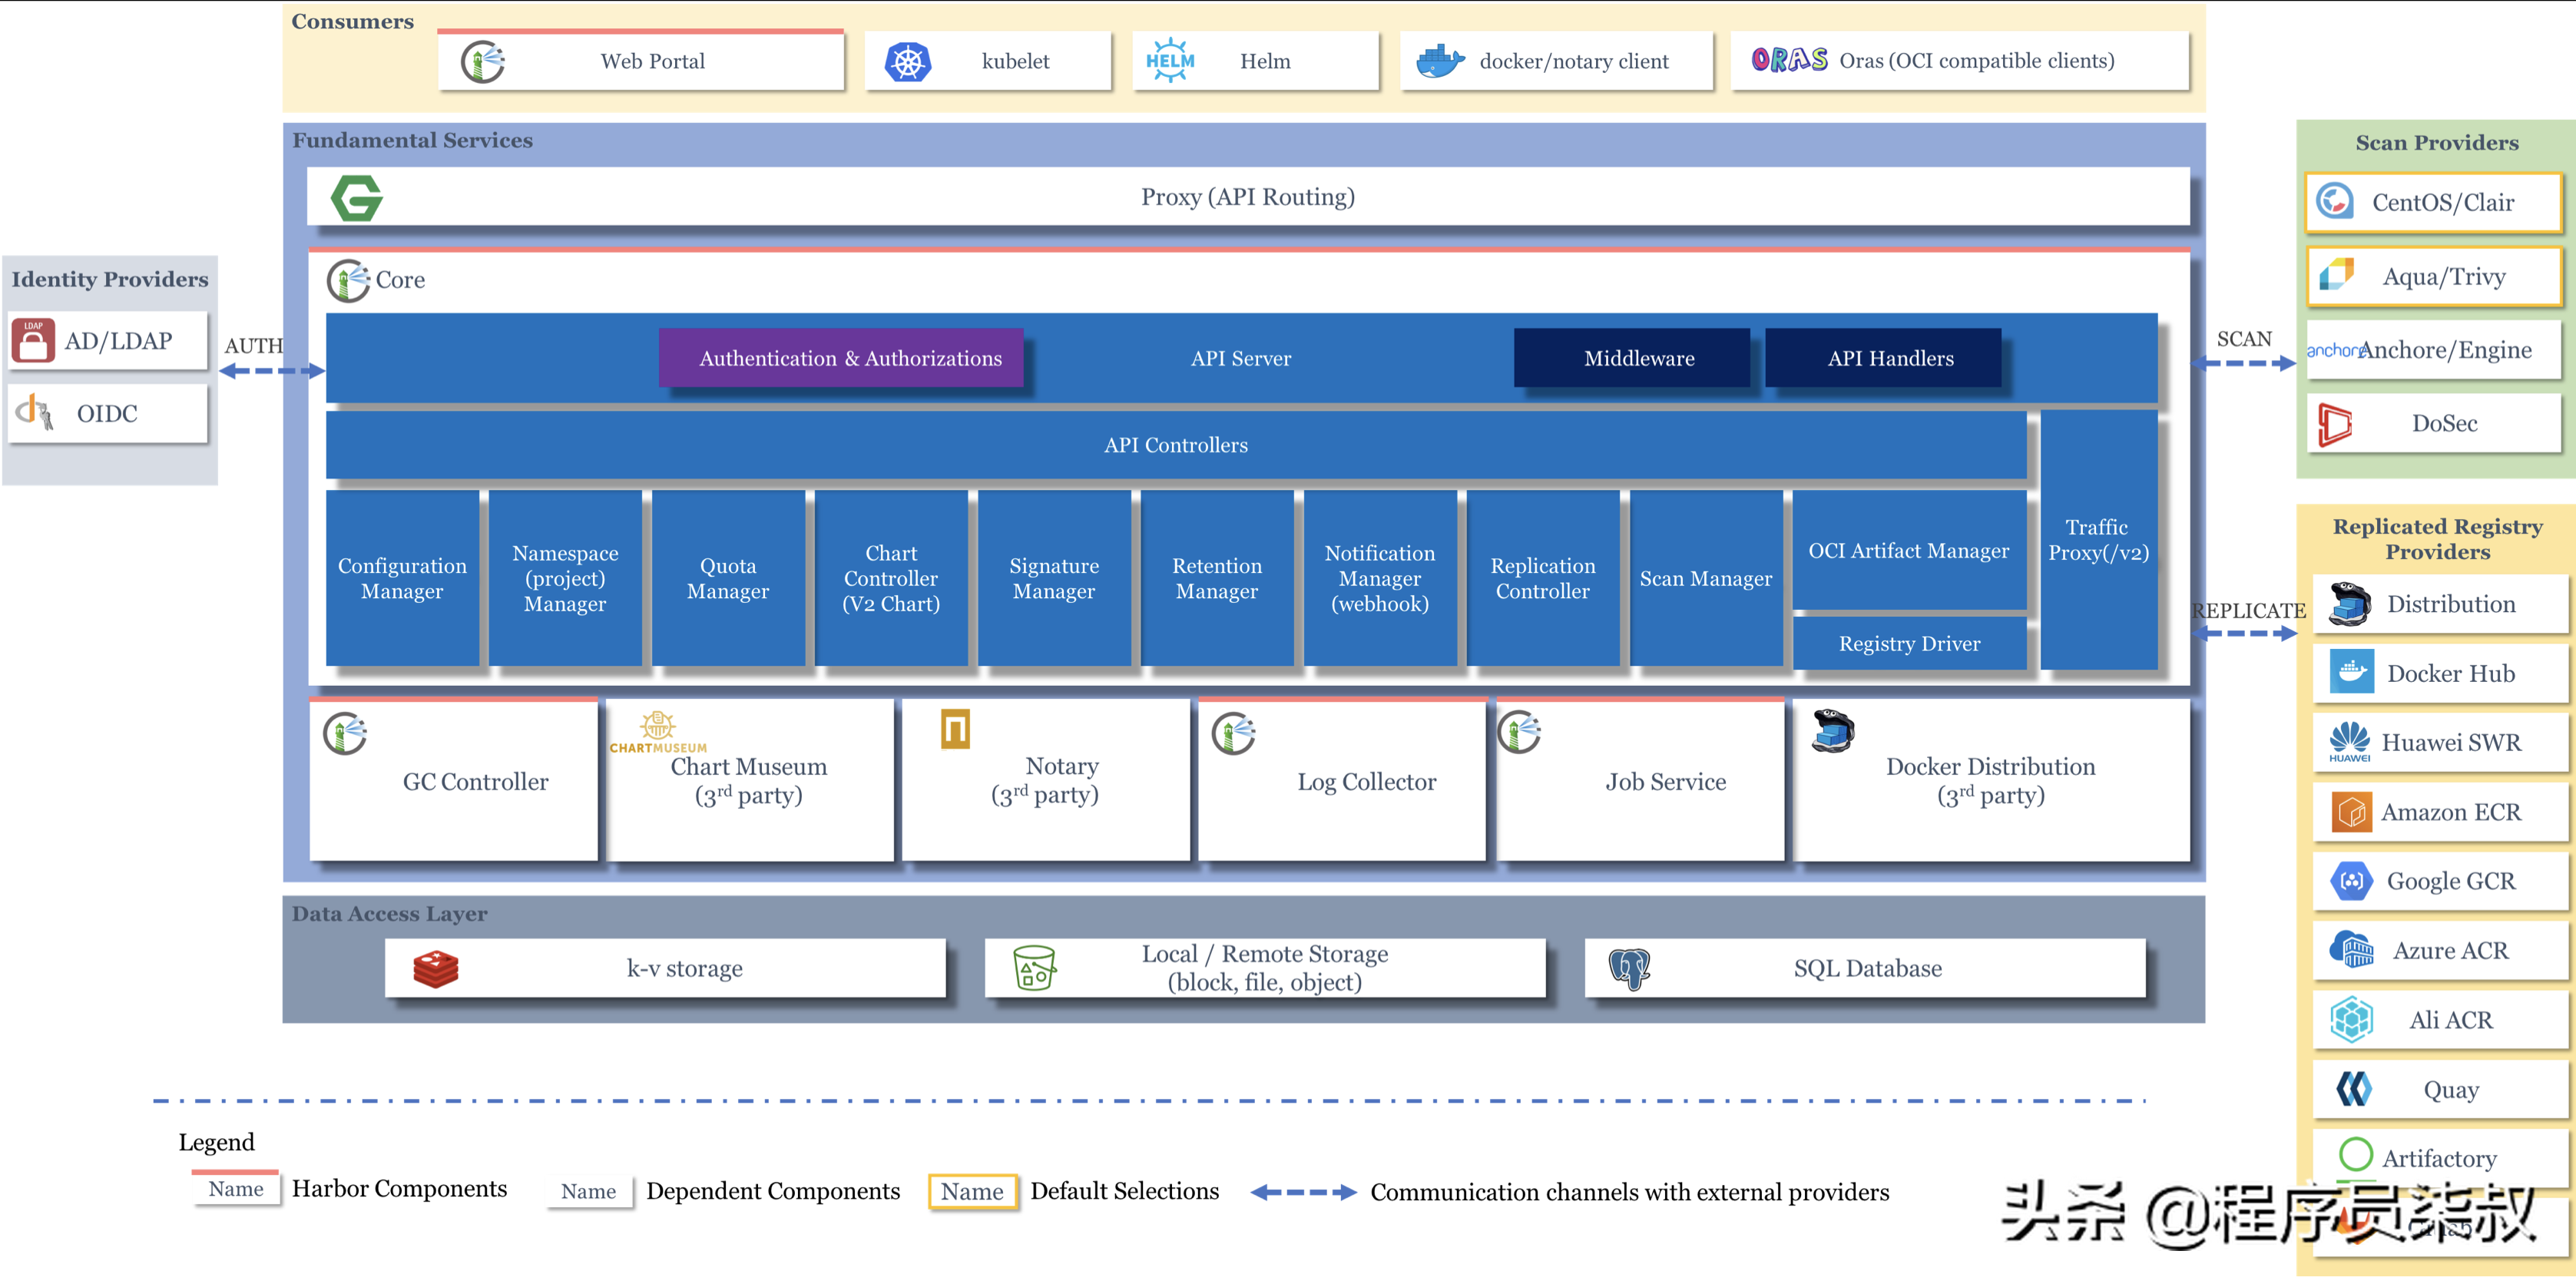Screen dimensions: 2576x1284
Task: Click the CentOS/Clair scan provider entry
Action: pyautogui.click(x=2434, y=202)
